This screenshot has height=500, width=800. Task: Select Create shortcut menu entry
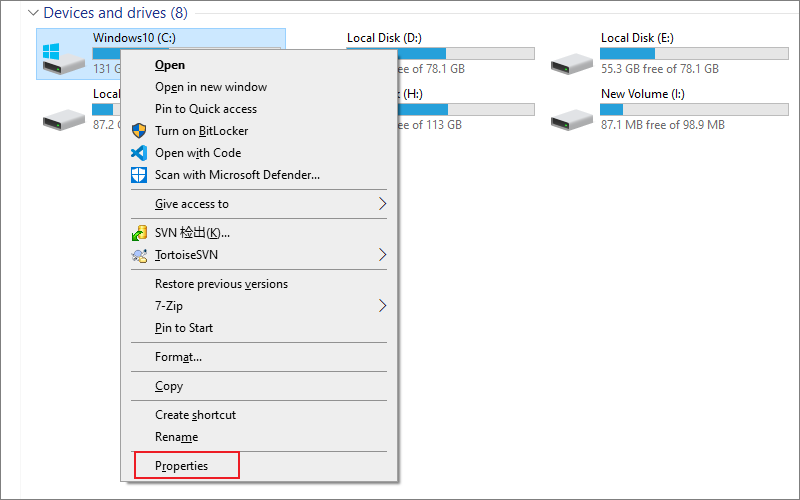195,415
